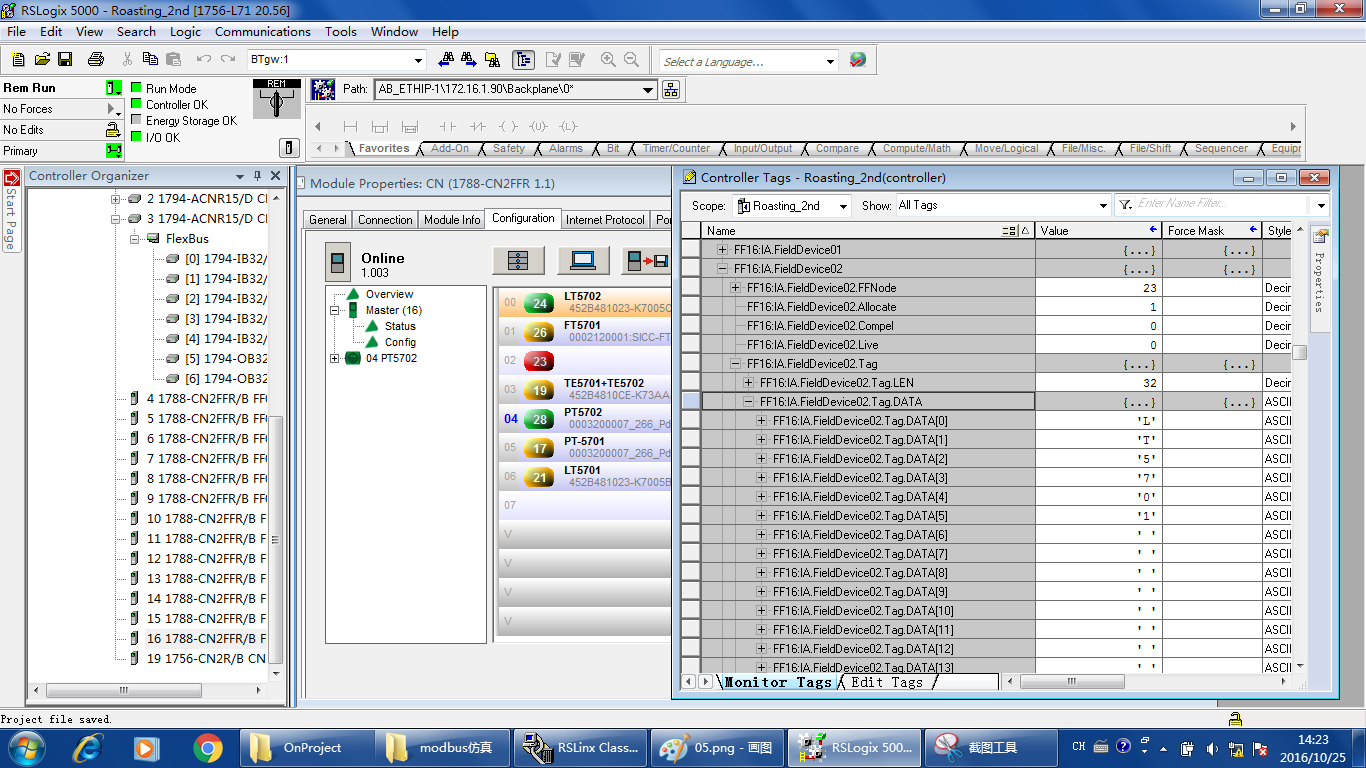Screen dimensions: 1366x768
Task: Click the FieldDevice02.Allocate value cell 1
Action: click(x=1098, y=307)
